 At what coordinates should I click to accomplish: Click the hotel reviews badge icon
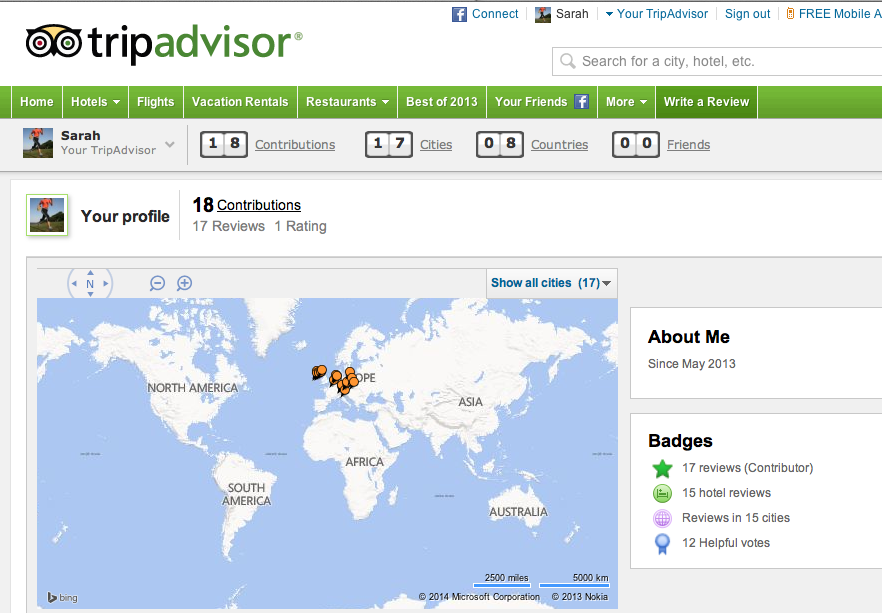(x=661, y=493)
